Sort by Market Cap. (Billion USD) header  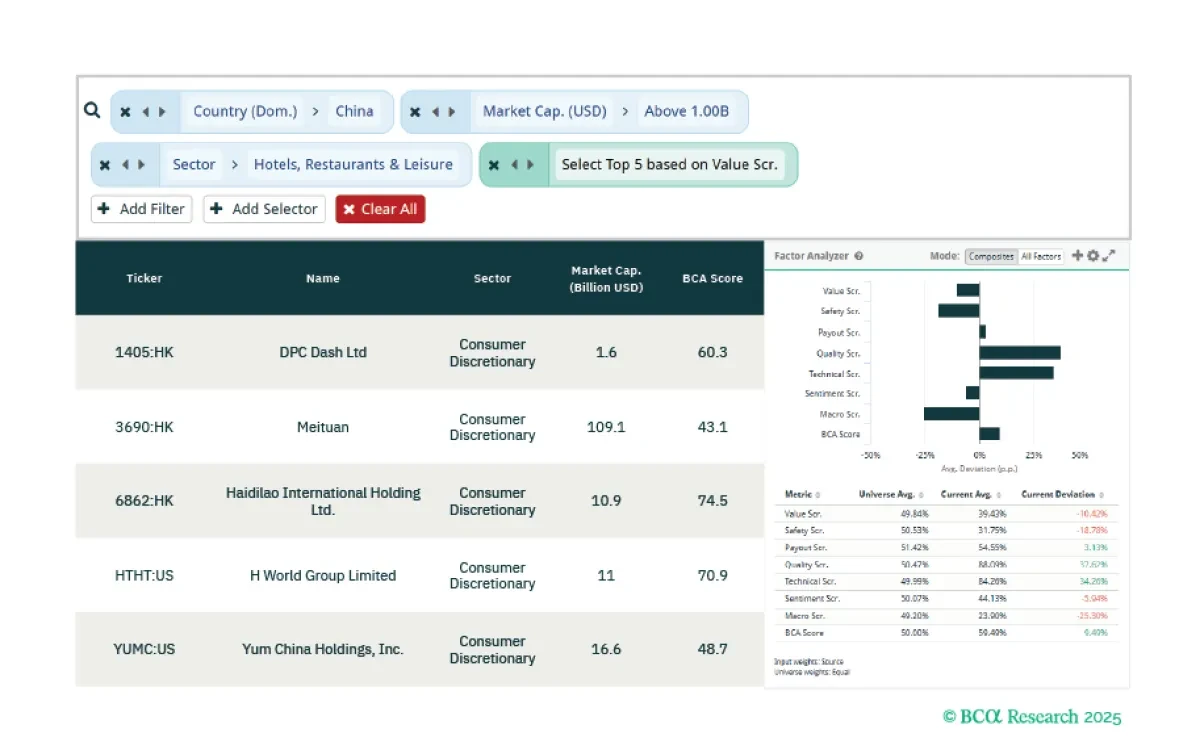[606, 279]
